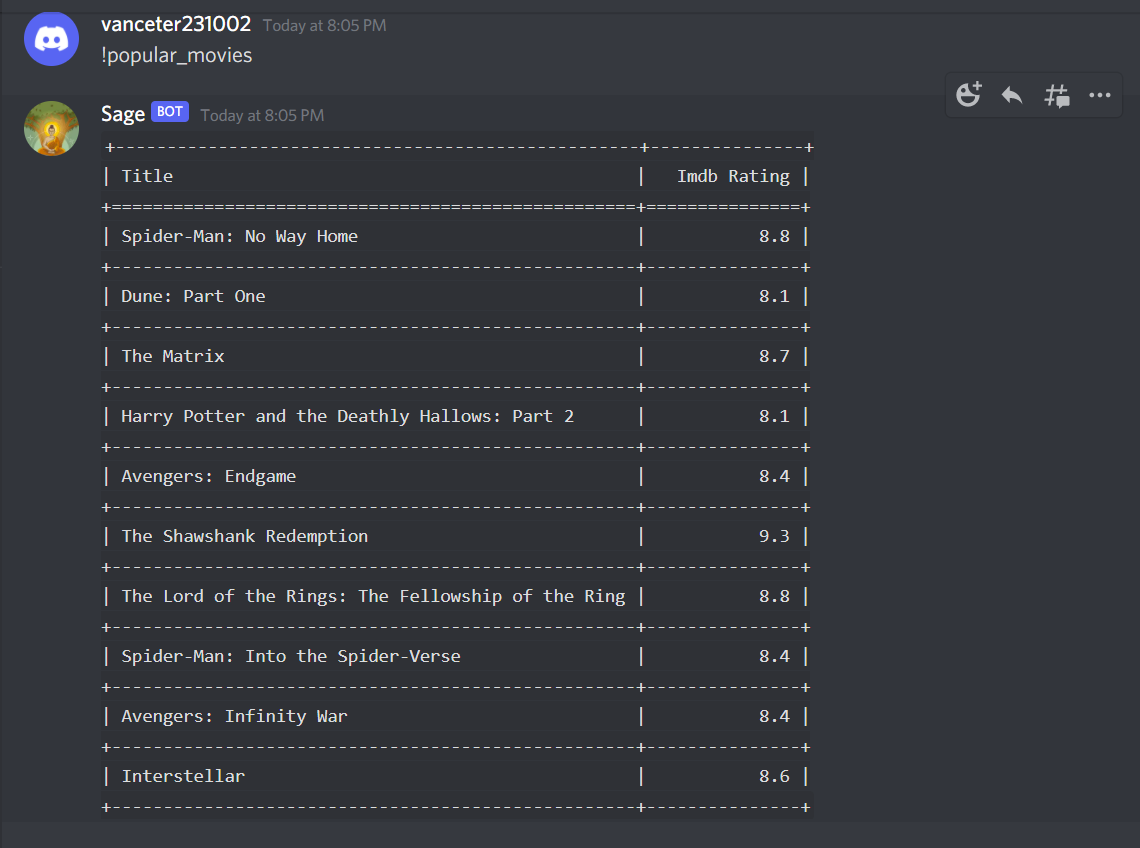Screen dimensions: 1140x848
Task: Open Sage bot's avatar profile
Action: point(51,128)
